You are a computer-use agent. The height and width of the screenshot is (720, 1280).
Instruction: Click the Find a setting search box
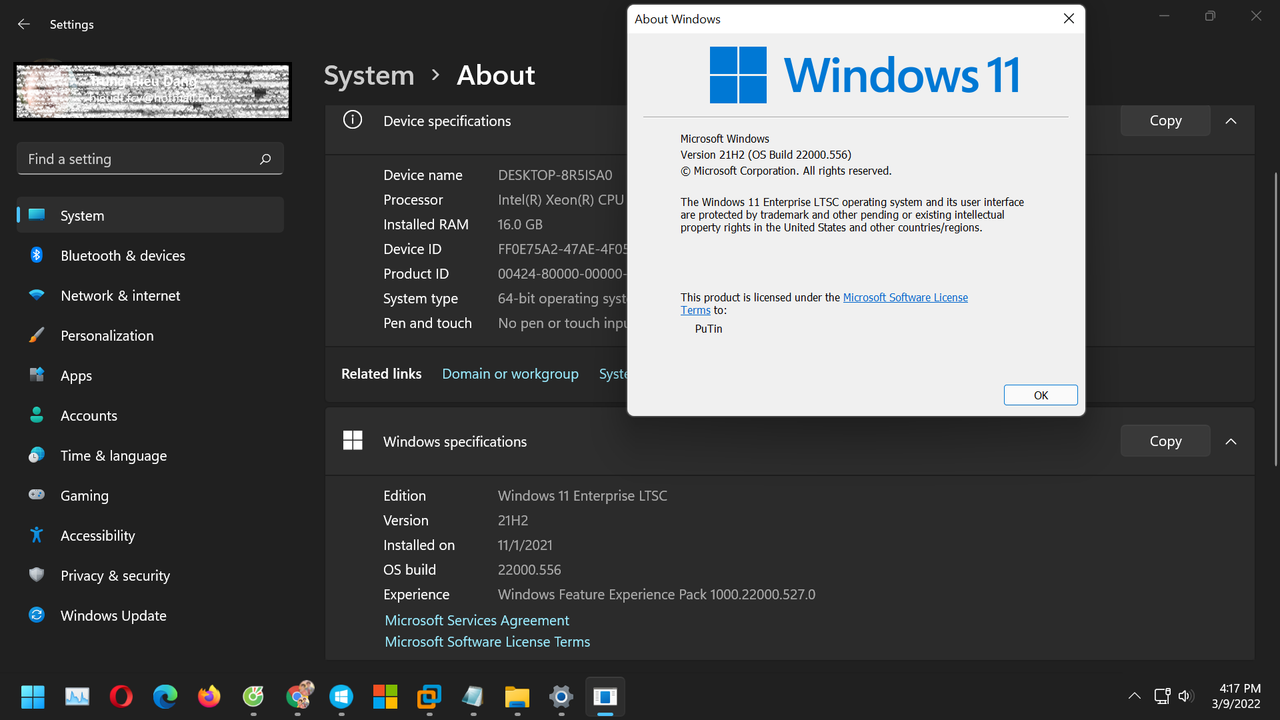pos(150,159)
